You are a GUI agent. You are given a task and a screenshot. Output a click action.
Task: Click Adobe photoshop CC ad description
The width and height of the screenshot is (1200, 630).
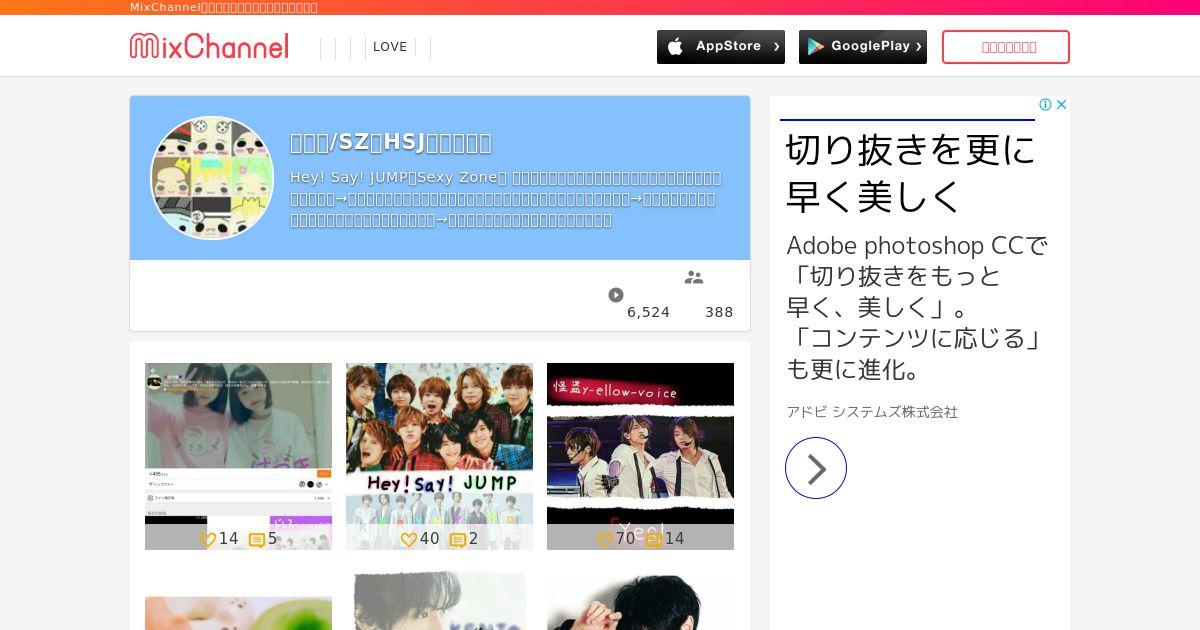pos(917,307)
